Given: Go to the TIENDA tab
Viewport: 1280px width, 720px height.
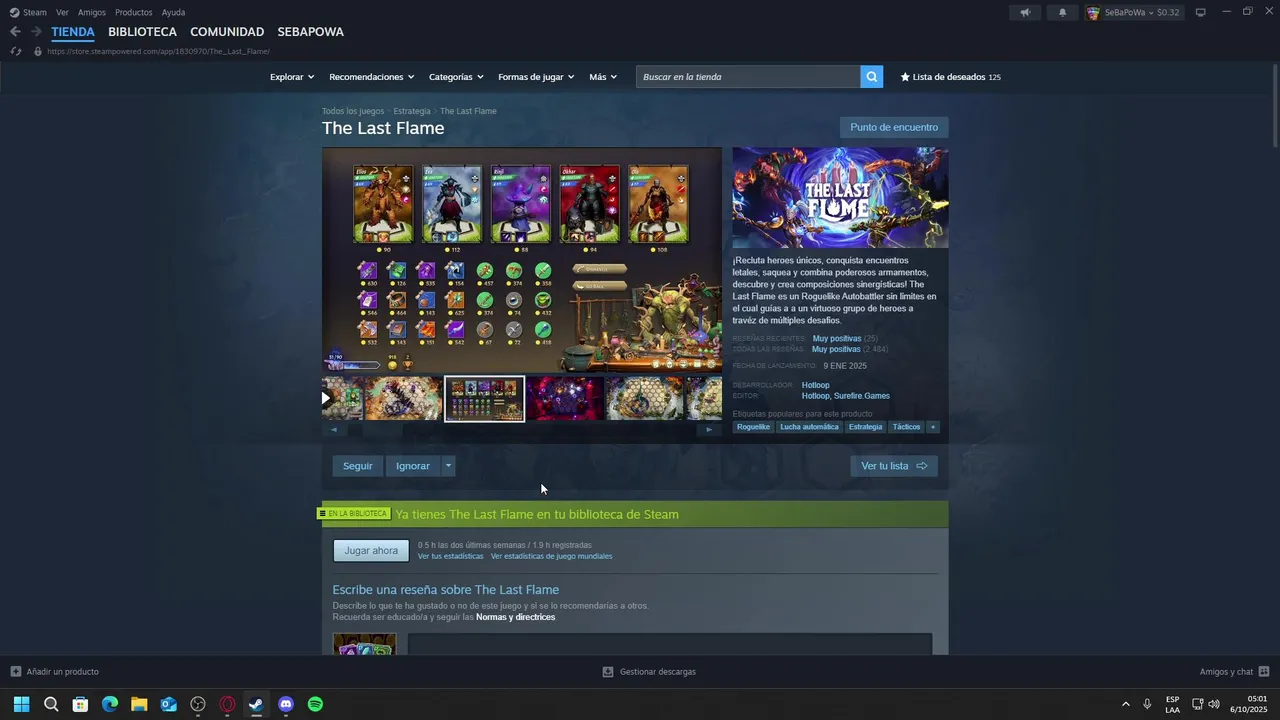Looking at the screenshot, I should (73, 32).
